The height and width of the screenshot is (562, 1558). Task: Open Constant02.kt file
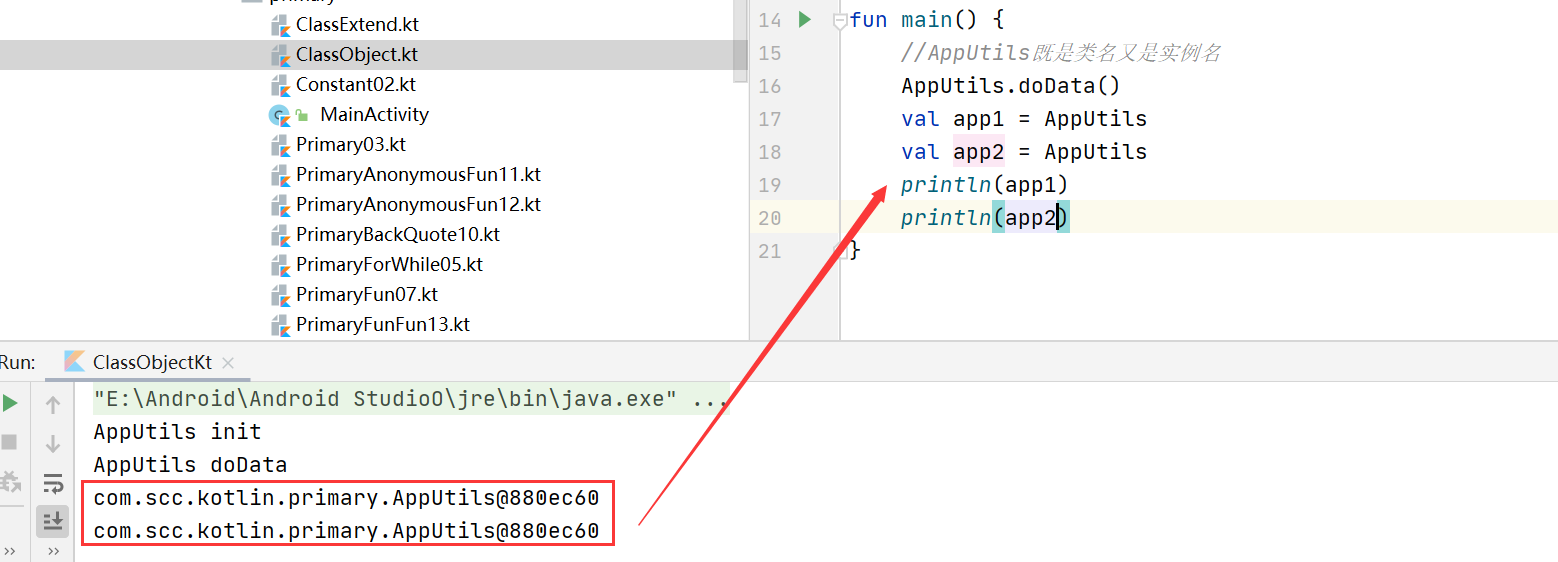pyautogui.click(x=356, y=84)
